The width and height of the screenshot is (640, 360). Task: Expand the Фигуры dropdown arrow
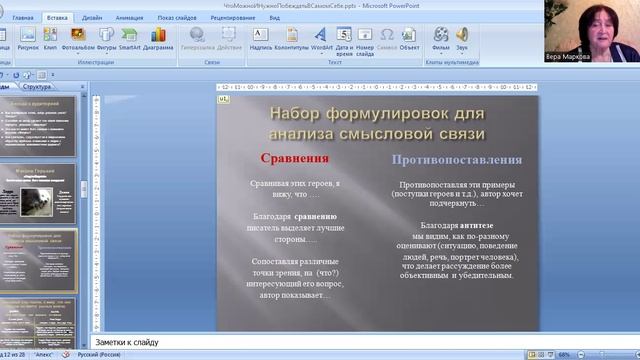coord(107,53)
